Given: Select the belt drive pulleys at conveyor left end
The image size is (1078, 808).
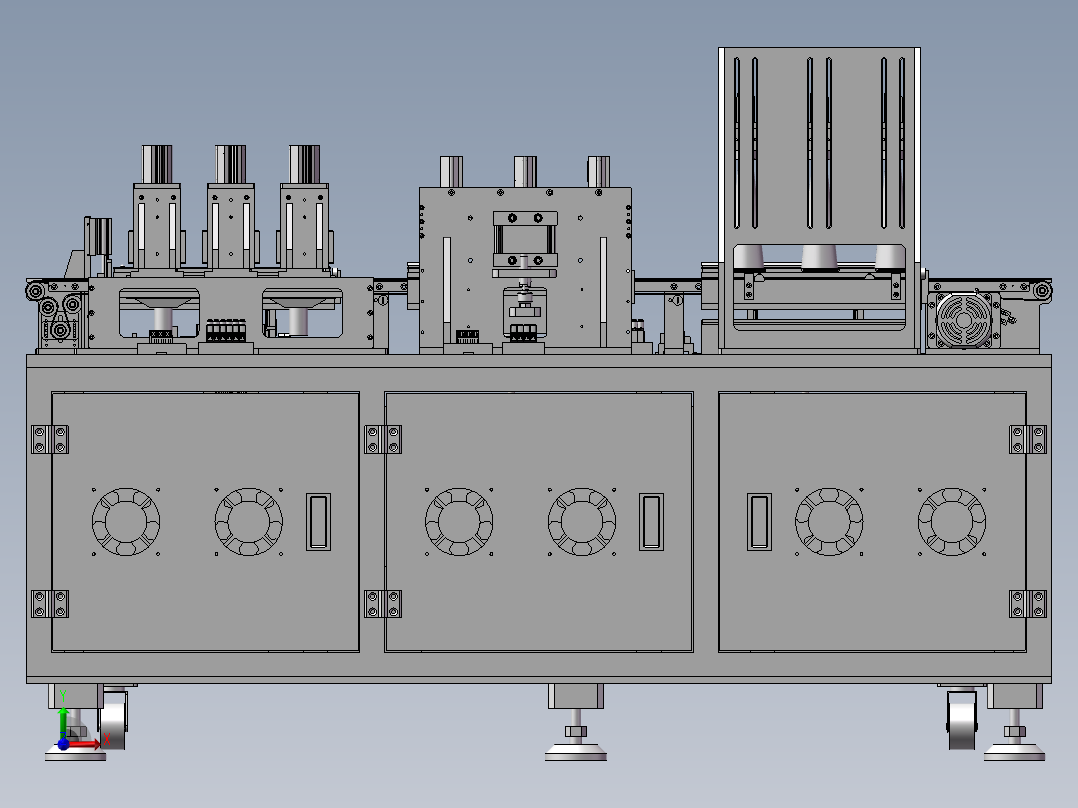Looking at the screenshot, I should (x=60, y=317).
